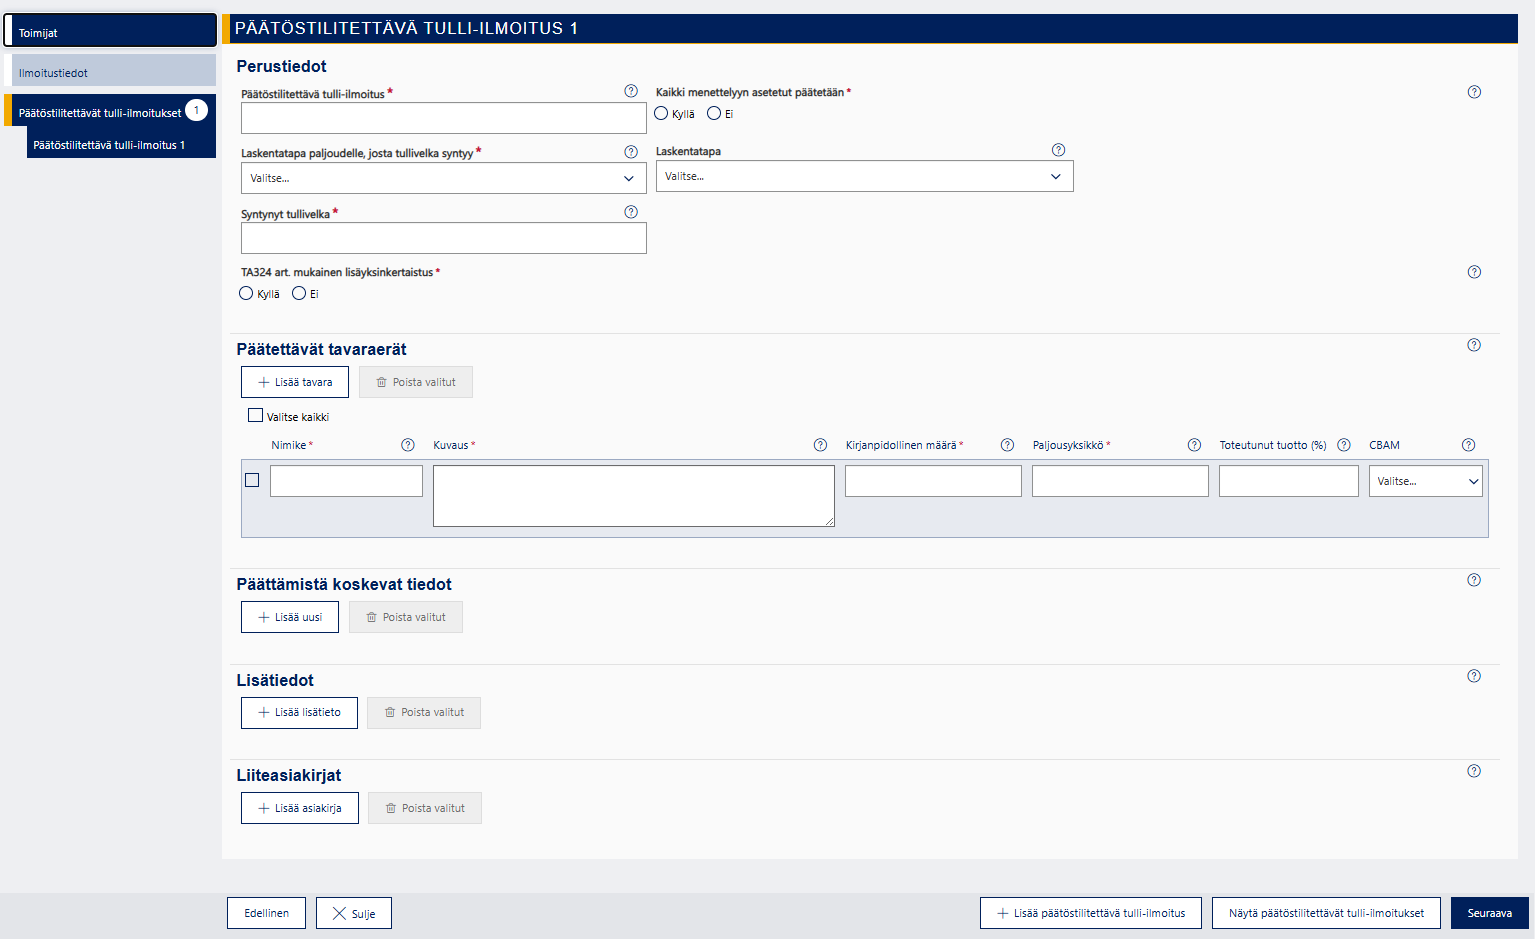This screenshot has width=1535, height=939.
Task: Click the Kirjanpidollinen määrä input field
Action: point(933,481)
